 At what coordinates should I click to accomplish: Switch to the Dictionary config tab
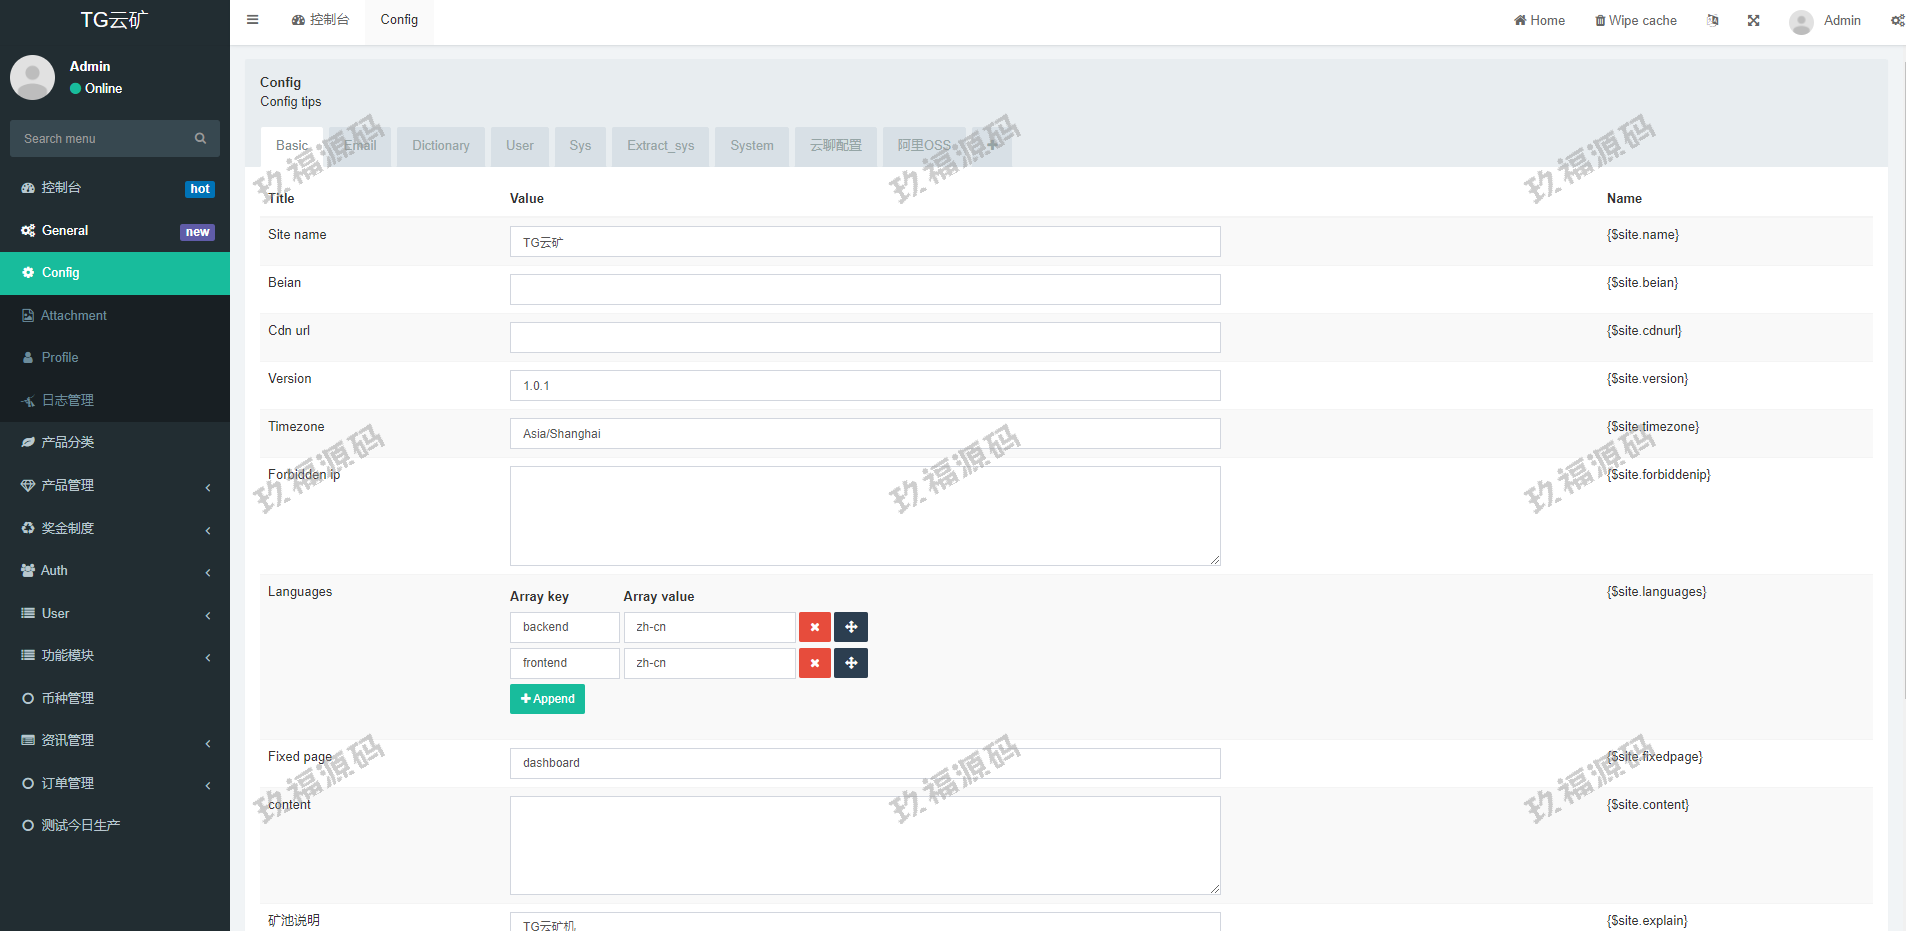pos(440,146)
